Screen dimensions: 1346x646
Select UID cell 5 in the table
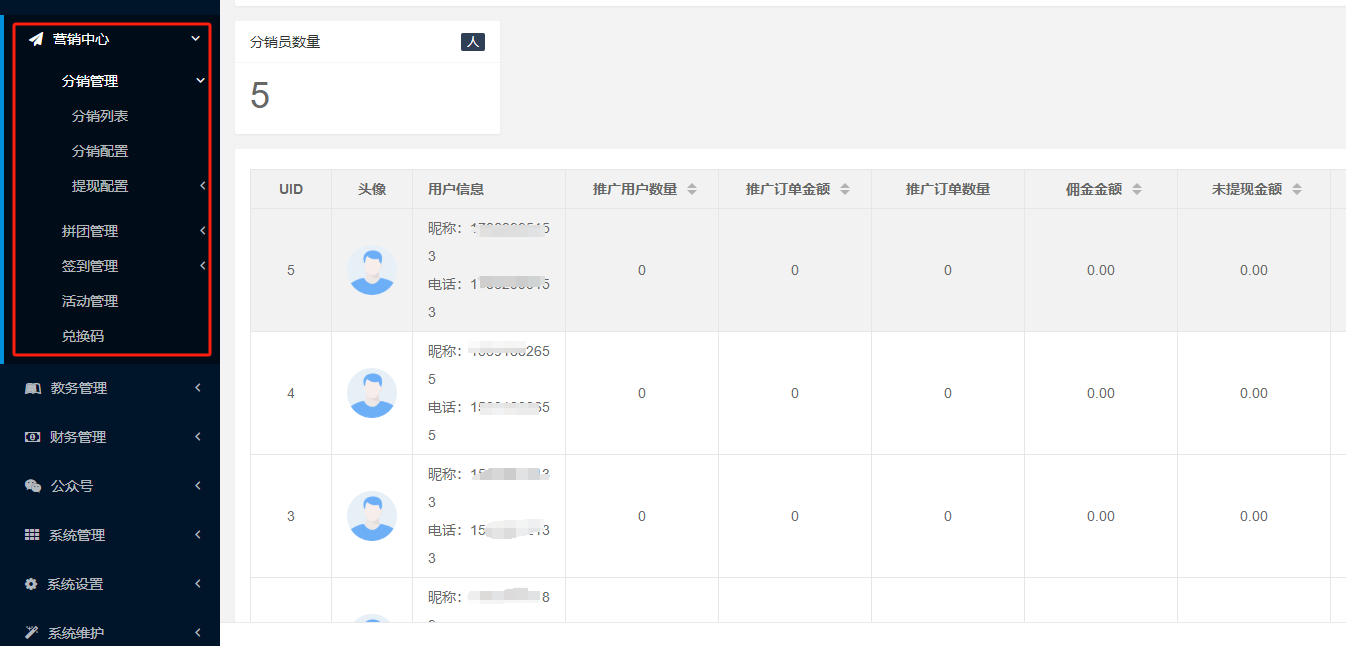(x=291, y=270)
